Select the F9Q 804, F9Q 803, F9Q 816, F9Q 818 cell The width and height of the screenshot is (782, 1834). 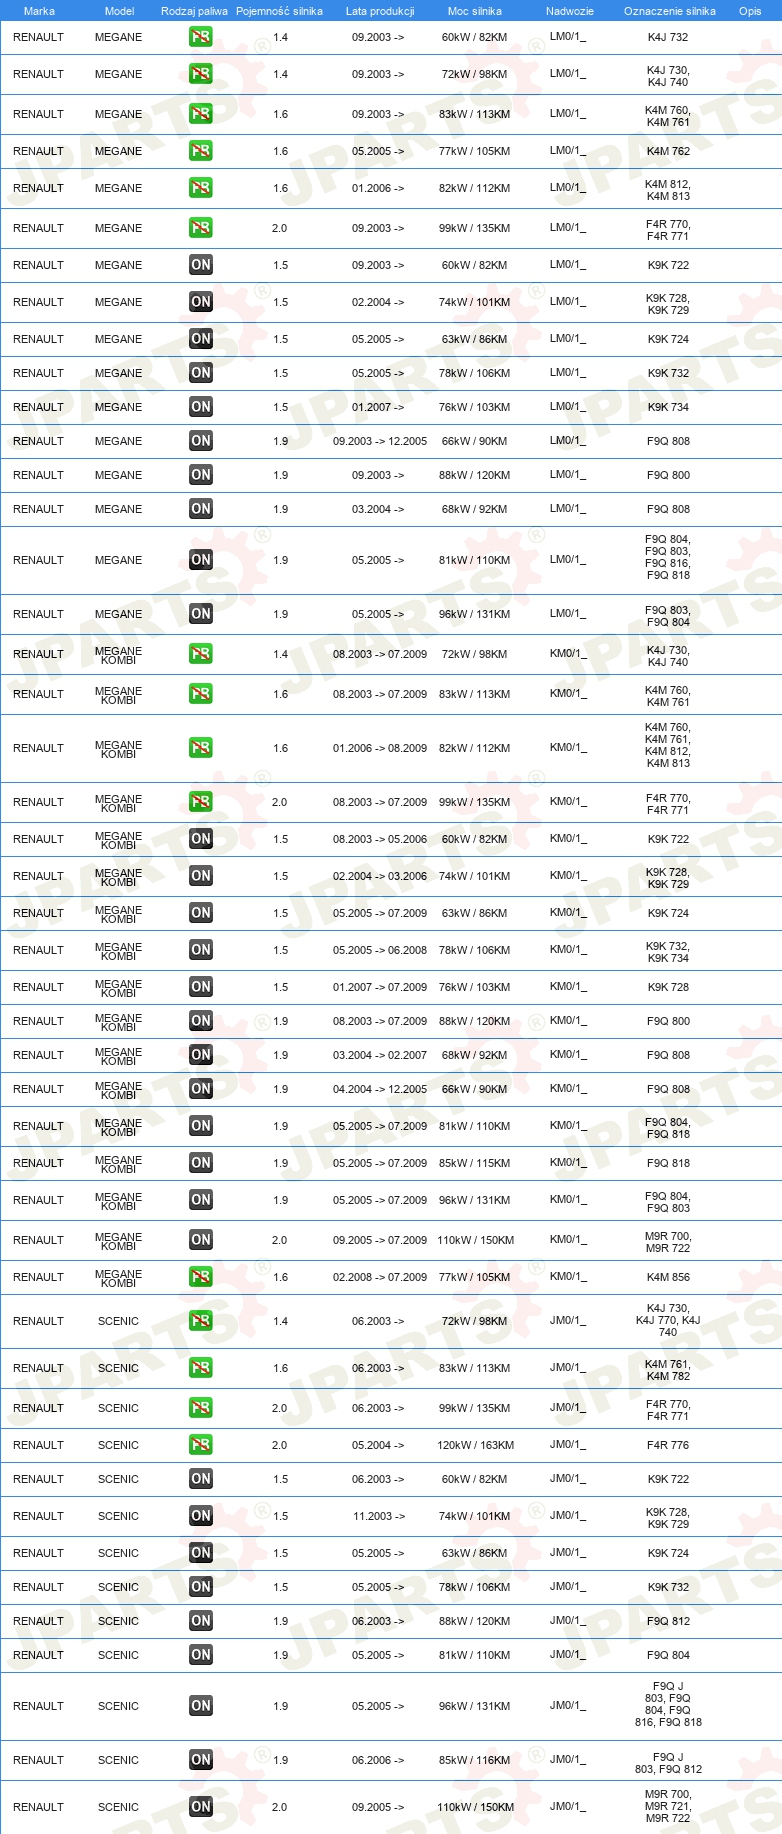668,557
